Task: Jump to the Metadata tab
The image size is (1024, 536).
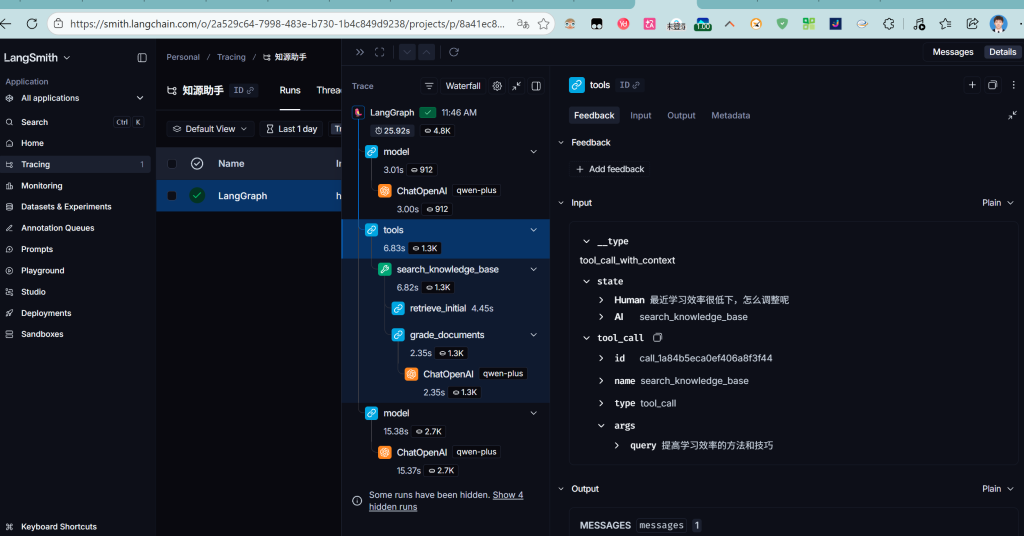Action: (x=730, y=116)
